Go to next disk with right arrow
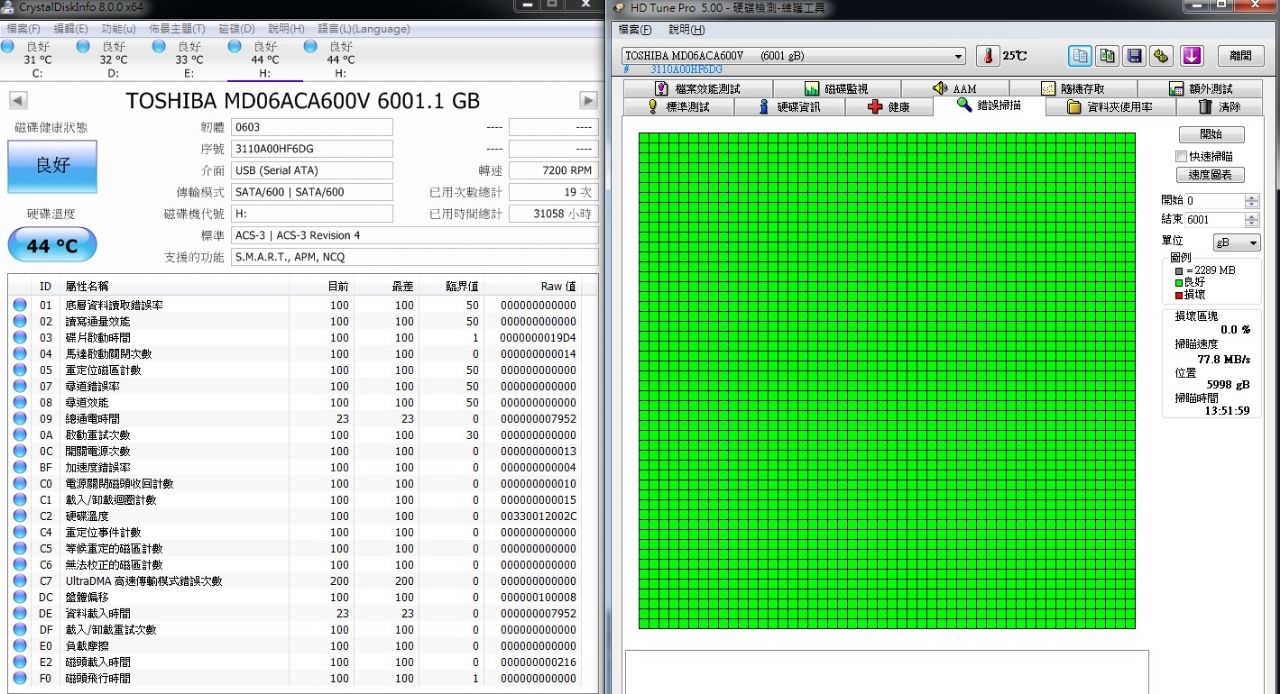Screen dimensions: 1280x694 tap(588, 101)
